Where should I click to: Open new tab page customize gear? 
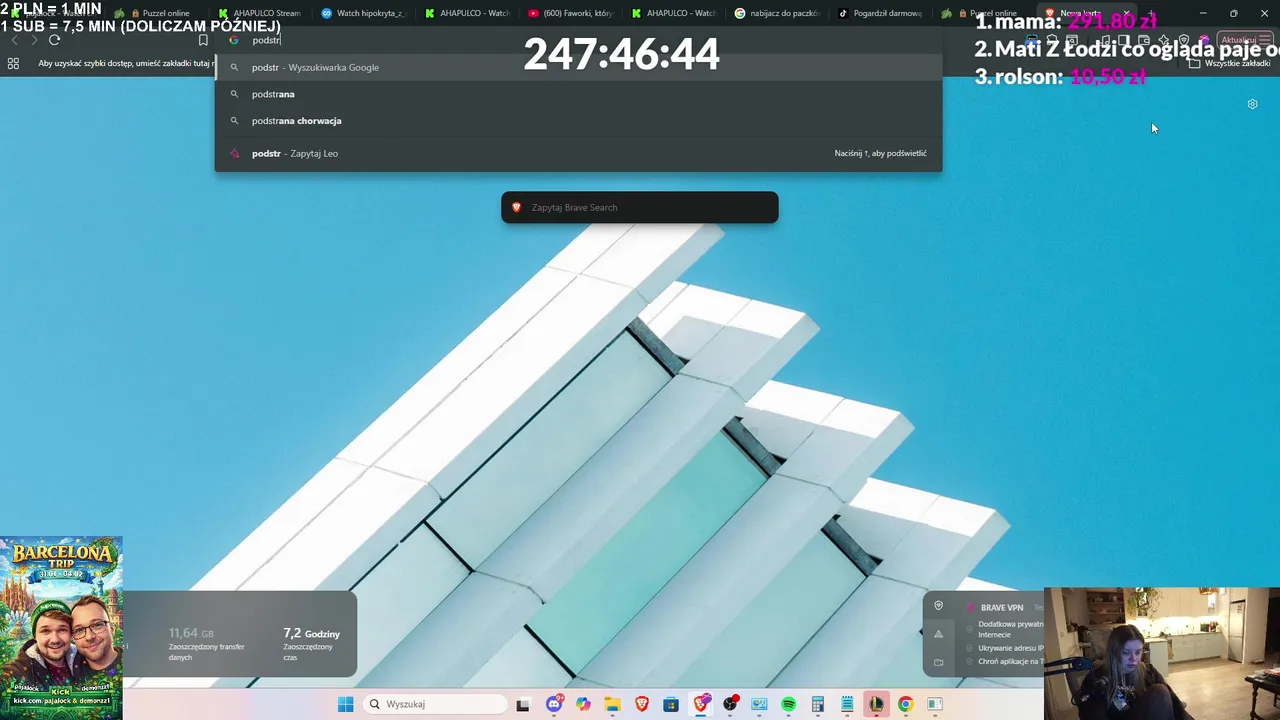point(1252,104)
